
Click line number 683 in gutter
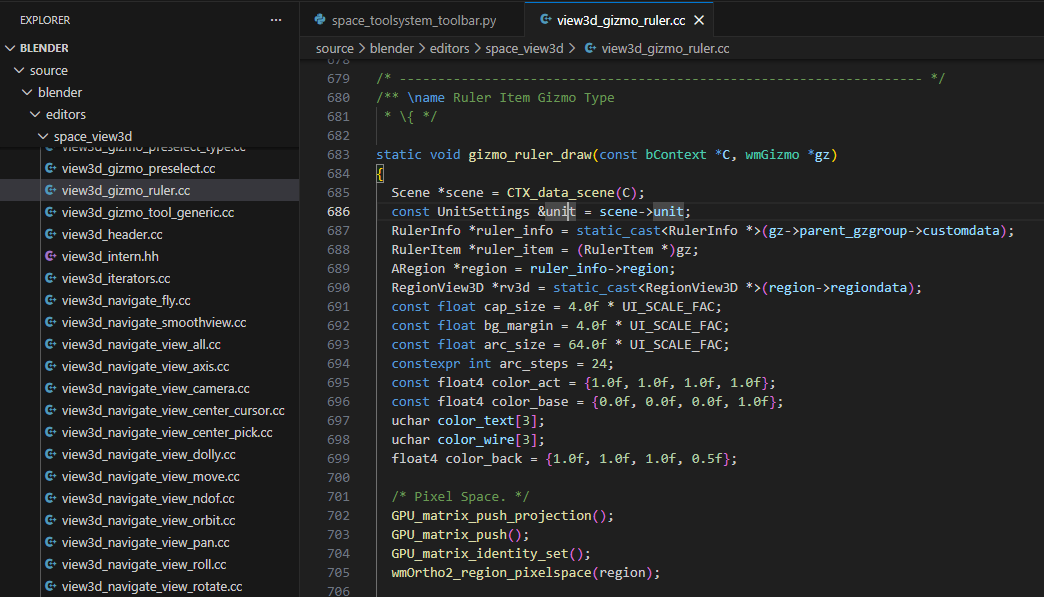tap(338, 154)
